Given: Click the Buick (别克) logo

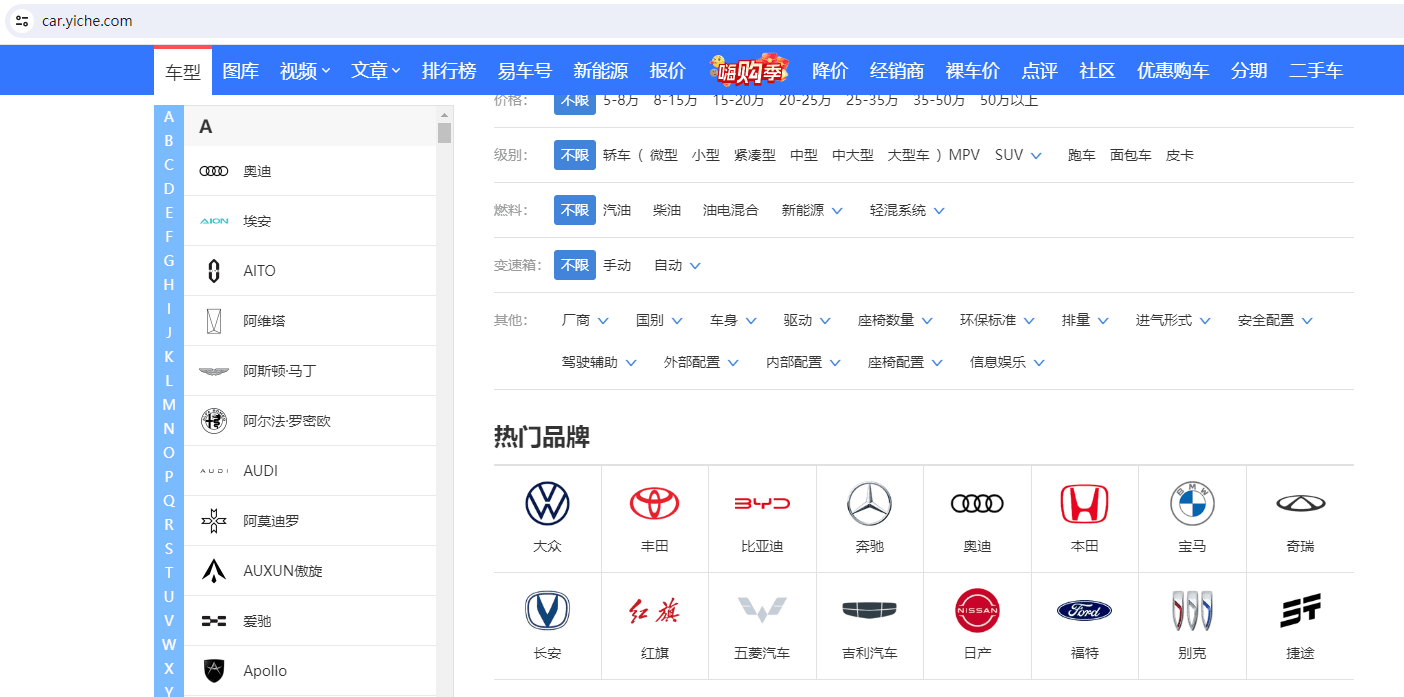Looking at the screenshot, I should point(1192,610).
